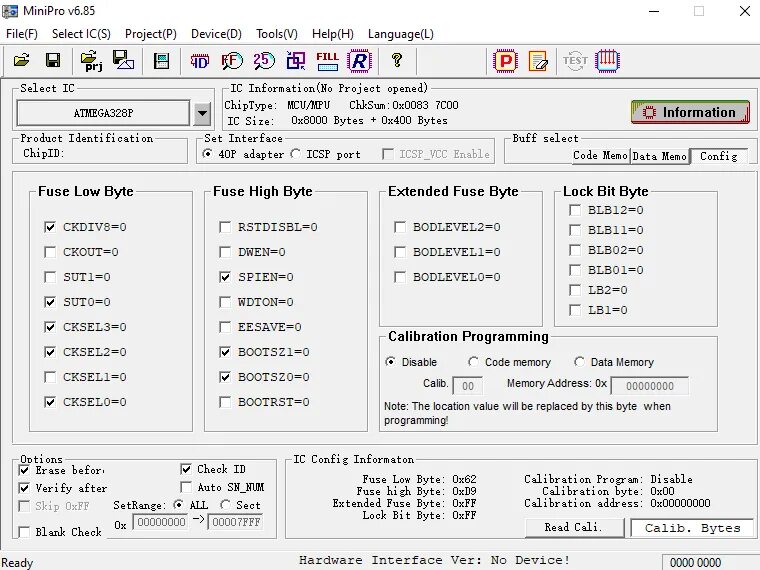Open the Tools(V) menu
Image resolution: width=760 pixels, height=570 pixels.
pyautogui.click(x=277, y=34)
